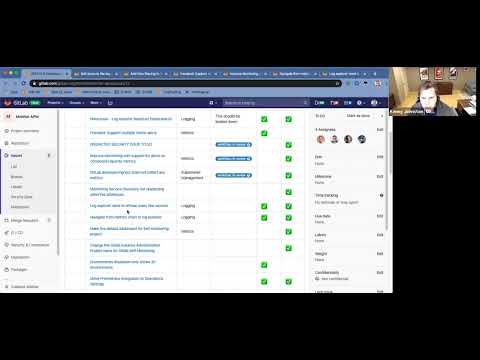The image size is (480, 360).
Task: Select Service Desk under Issues
Action: [21, 197]
